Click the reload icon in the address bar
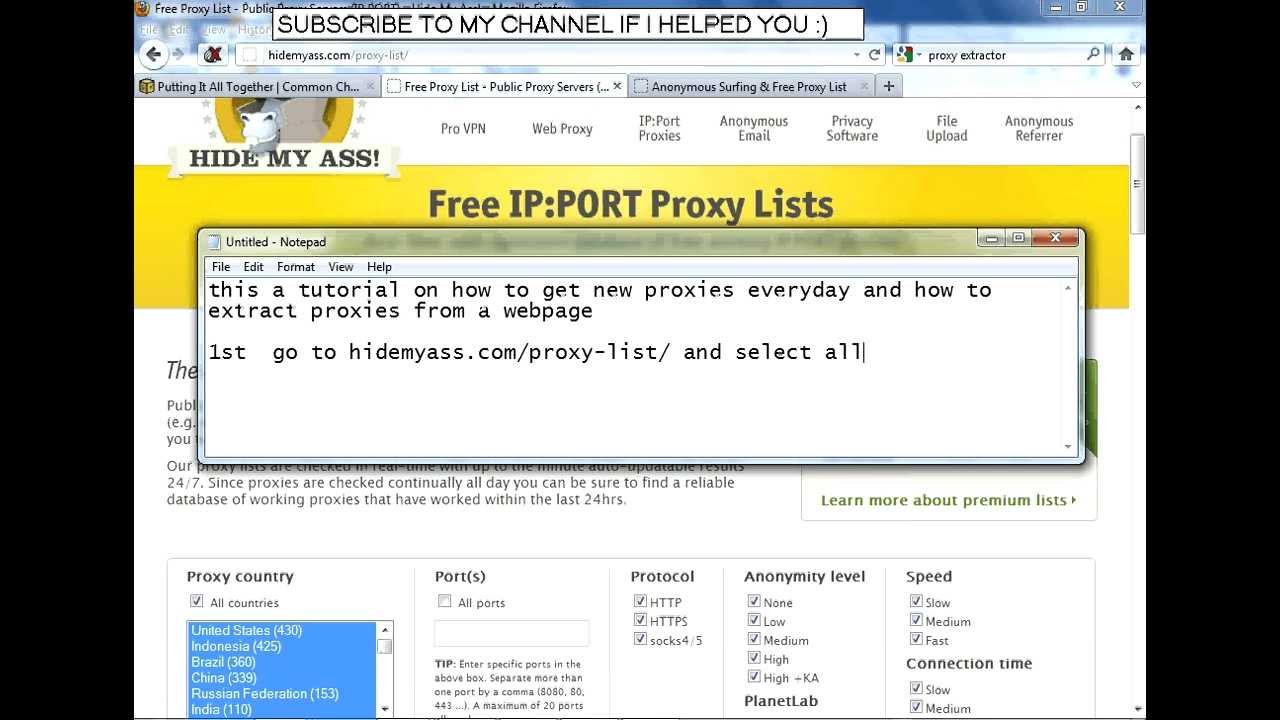Screen dimensions: 1280x720 tap(874, 55)
